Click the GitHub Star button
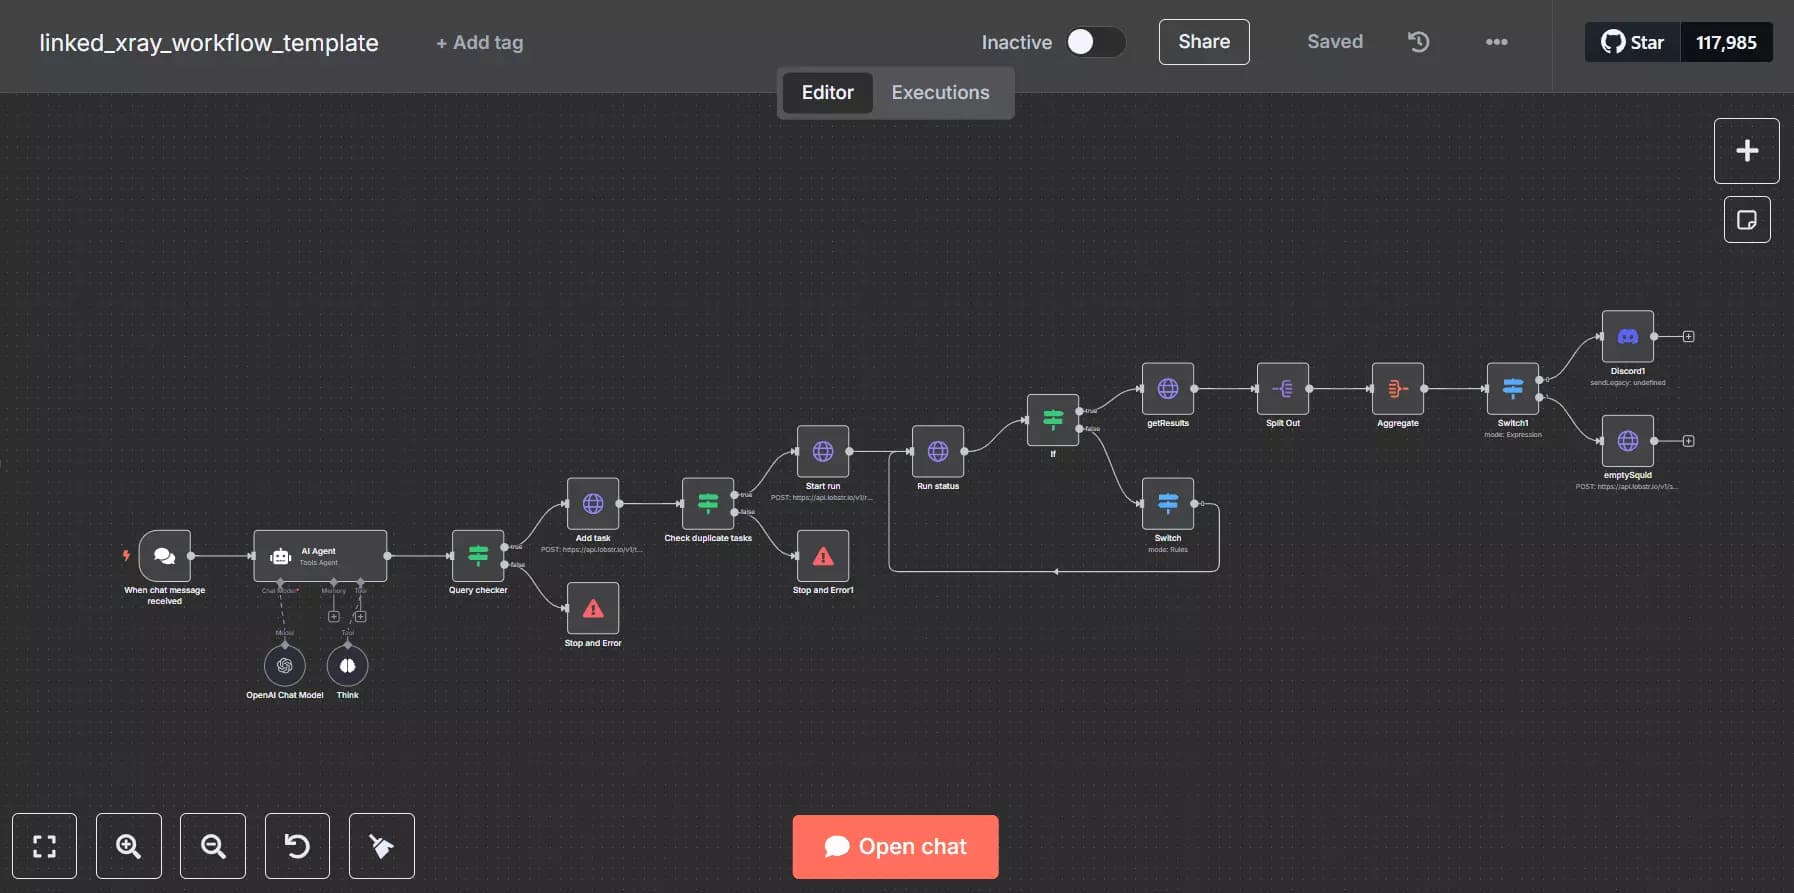This screenshot has height=893, width=1794. tap(1633, 42)
